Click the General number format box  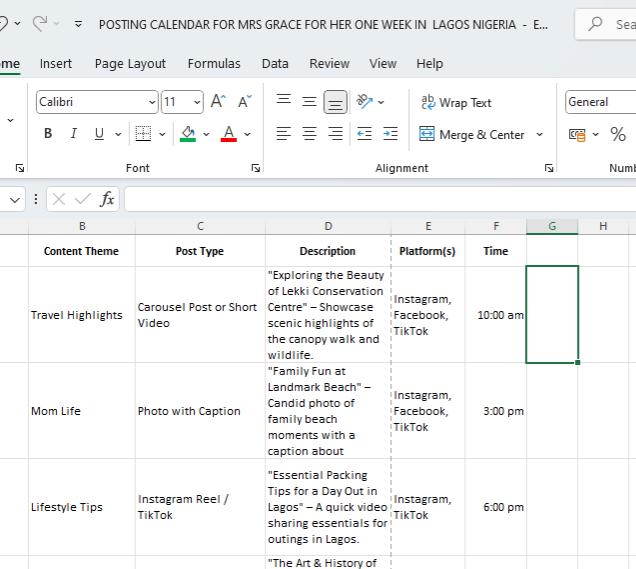(x=600, y=102)
